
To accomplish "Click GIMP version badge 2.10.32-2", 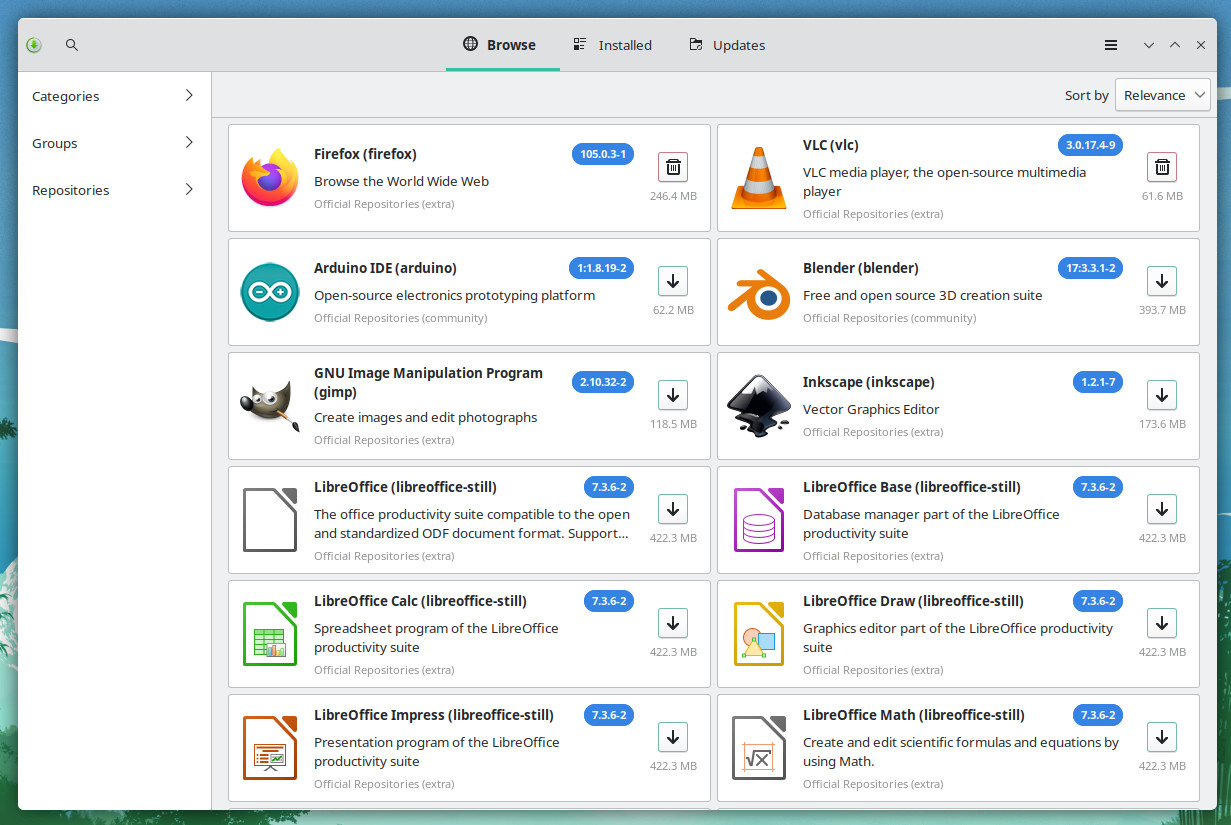I will pyautogui.click(x=603, y=382).
